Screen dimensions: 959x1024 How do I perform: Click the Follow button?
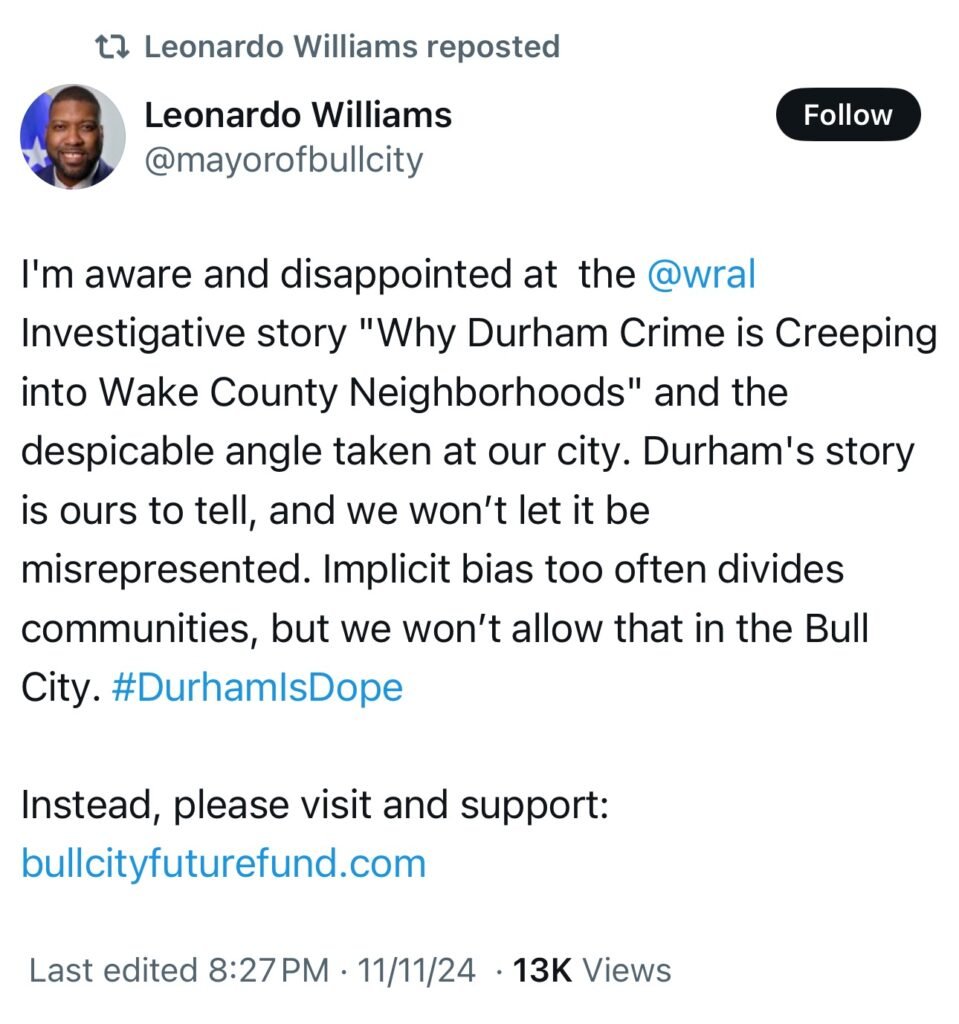[848, 115]
